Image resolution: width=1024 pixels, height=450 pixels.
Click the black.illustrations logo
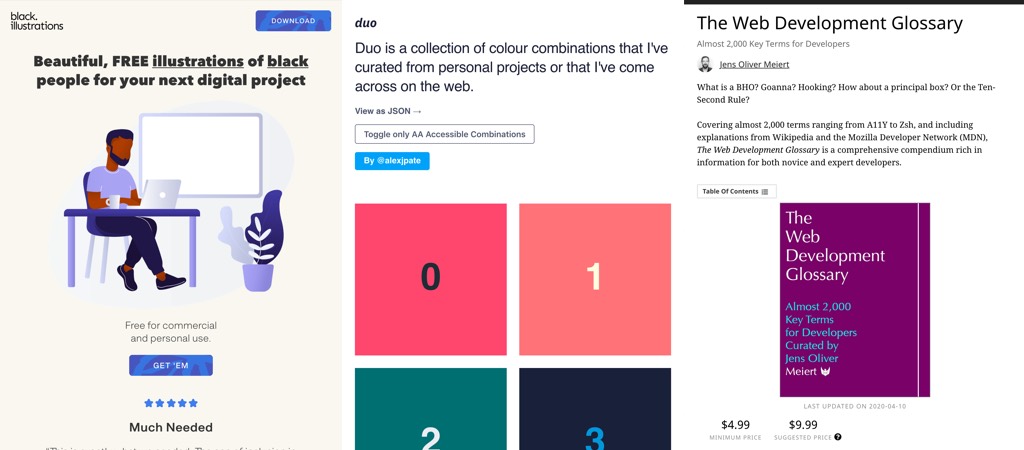pos(37,21)
